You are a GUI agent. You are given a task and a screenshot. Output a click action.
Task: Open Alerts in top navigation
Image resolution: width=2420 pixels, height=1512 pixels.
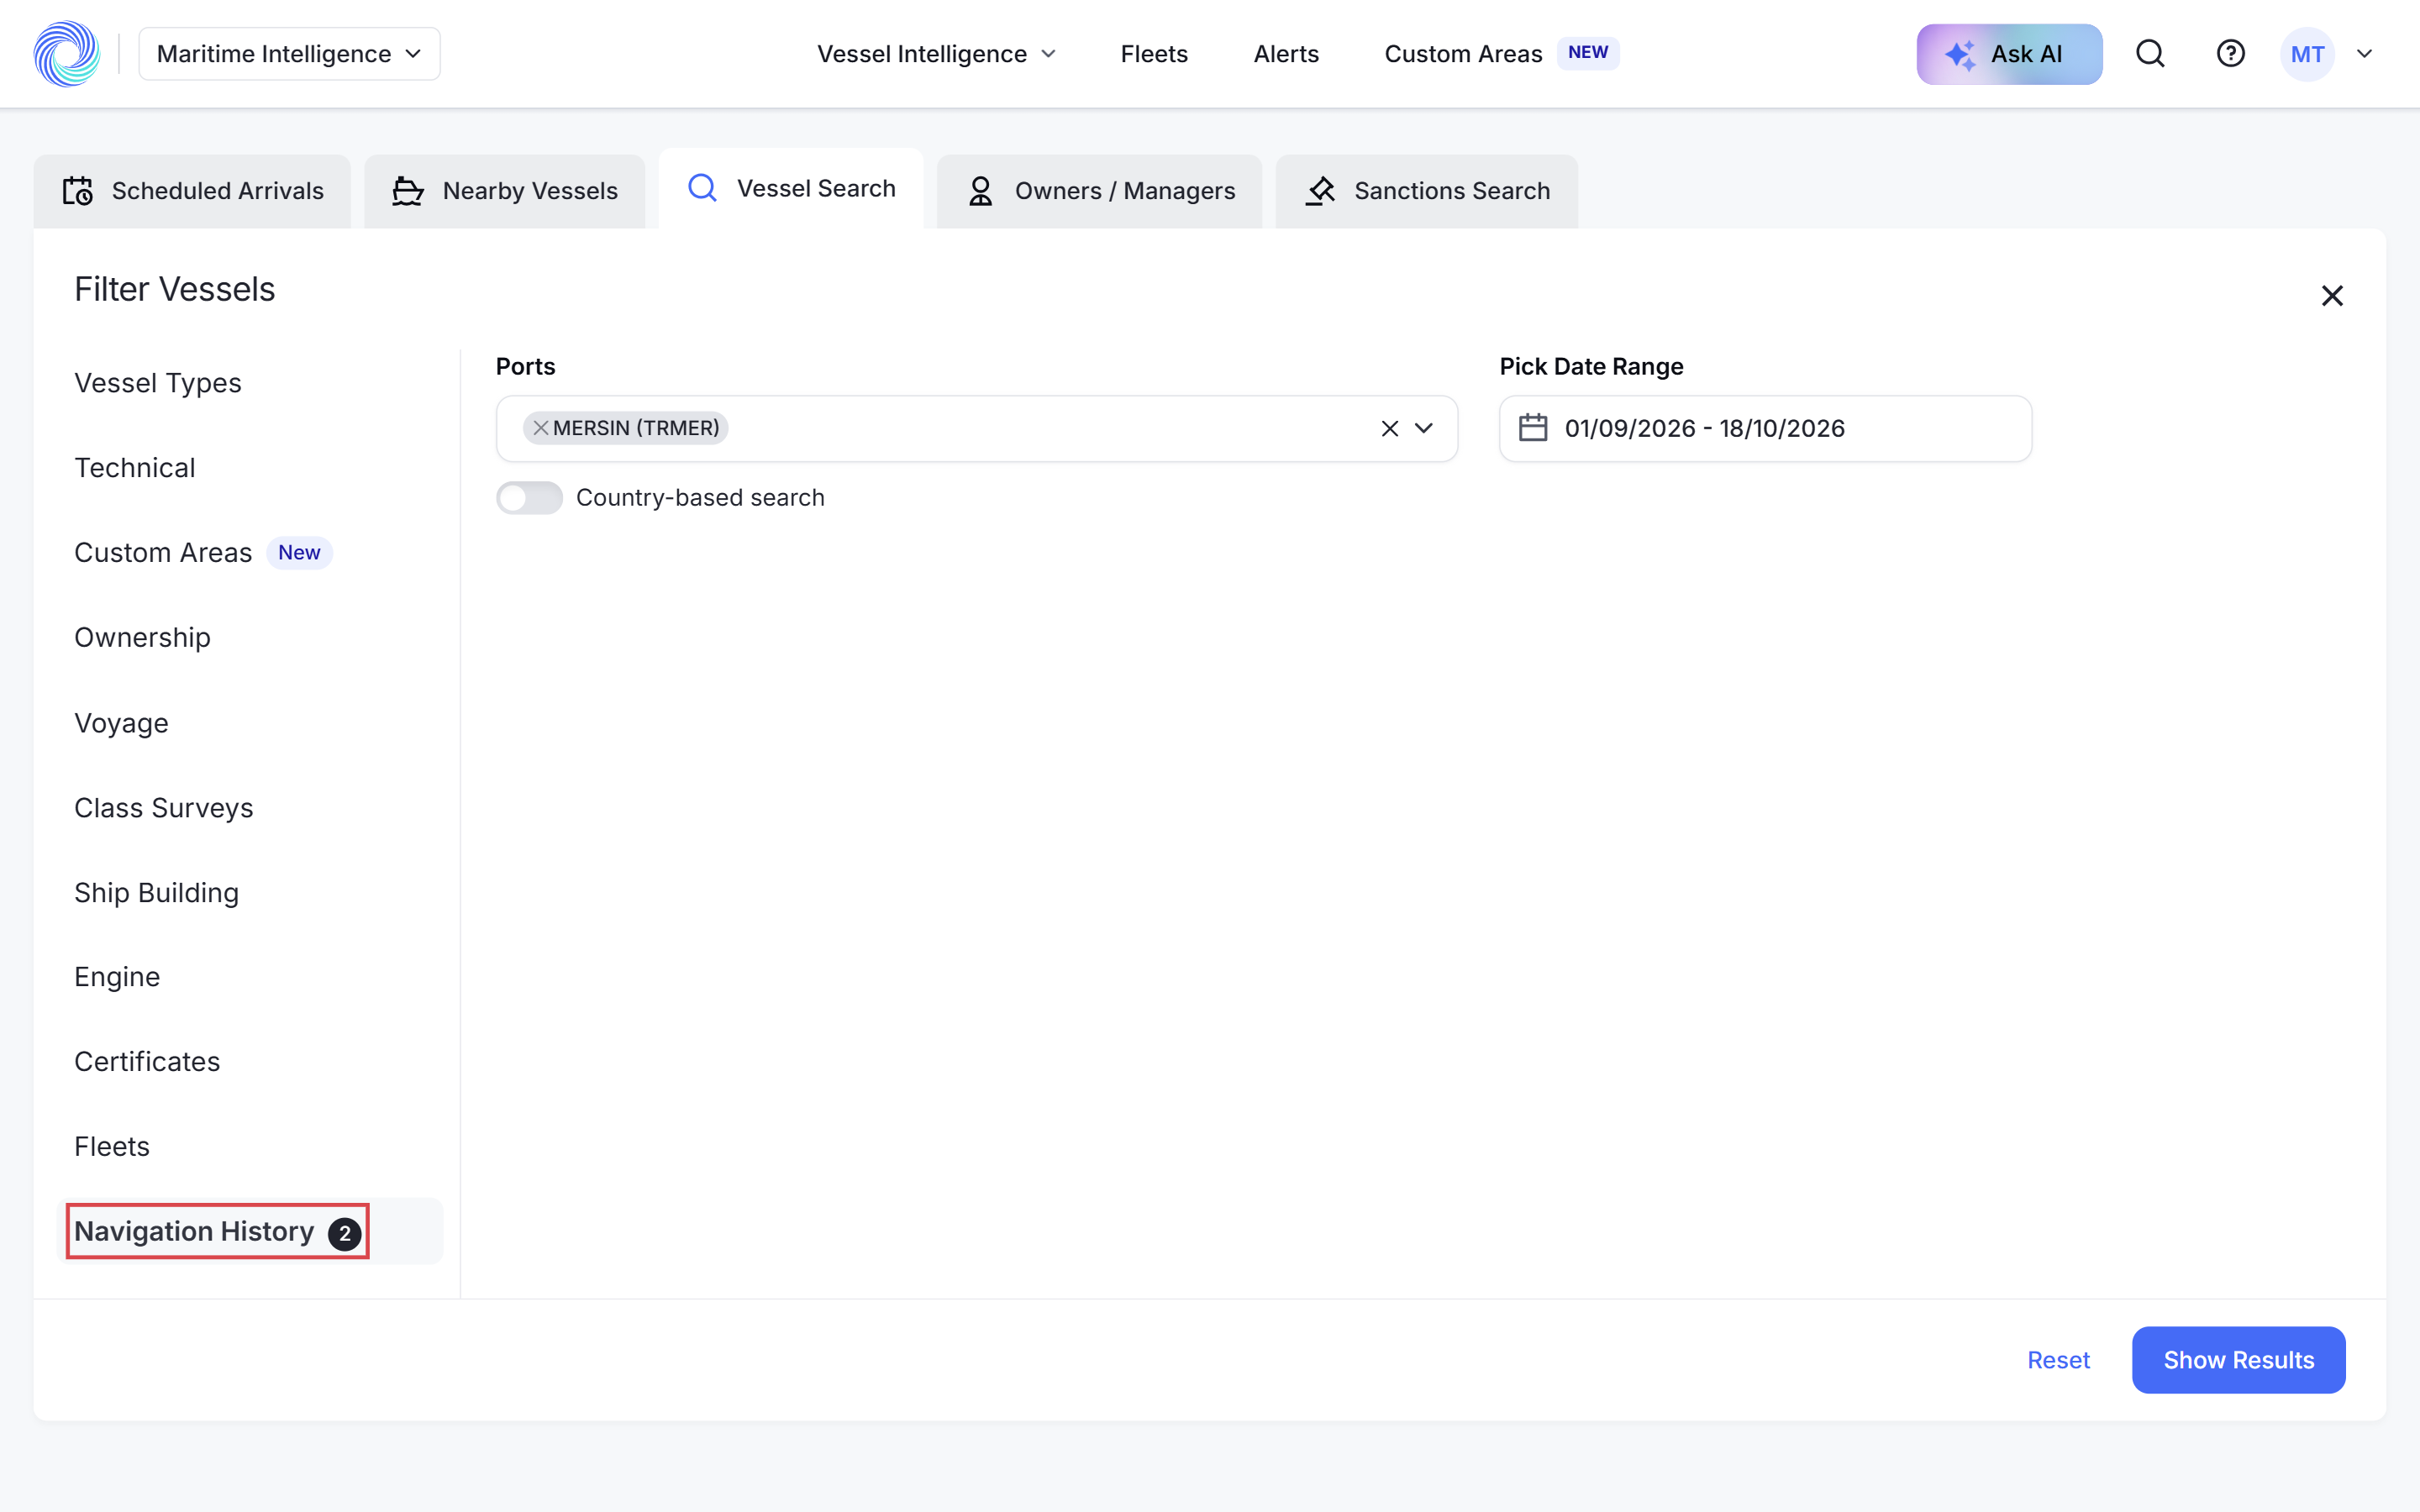pos(1286,54)
